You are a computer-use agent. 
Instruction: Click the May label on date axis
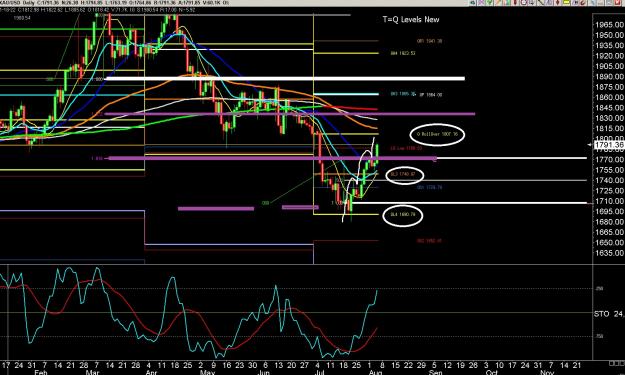point(207,372)
